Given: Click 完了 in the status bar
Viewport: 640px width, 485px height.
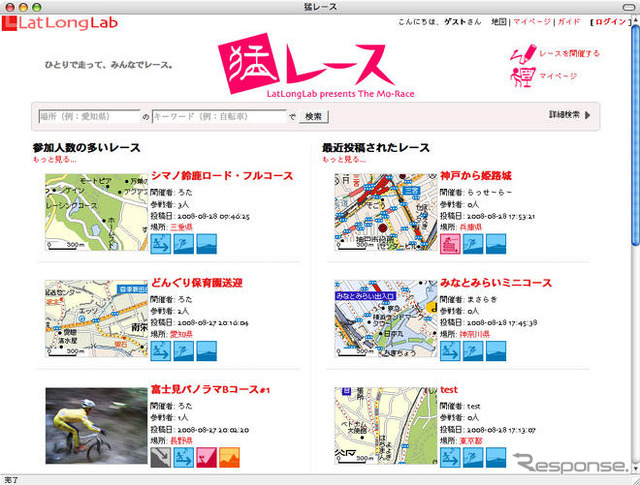Looking at the screenshot, I should pyautogui.click(x=11, y=480).
